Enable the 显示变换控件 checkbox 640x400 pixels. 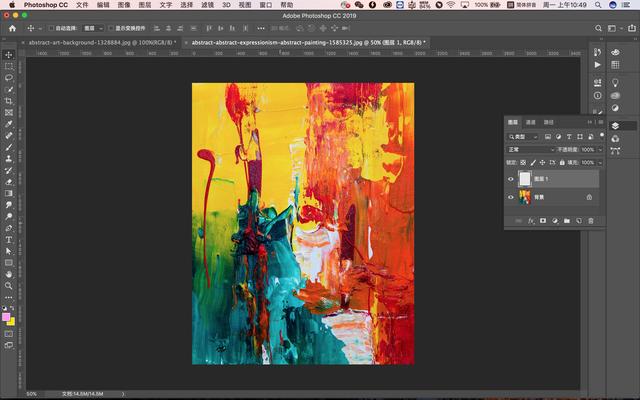pyautogui.click(x=111, y=28)
